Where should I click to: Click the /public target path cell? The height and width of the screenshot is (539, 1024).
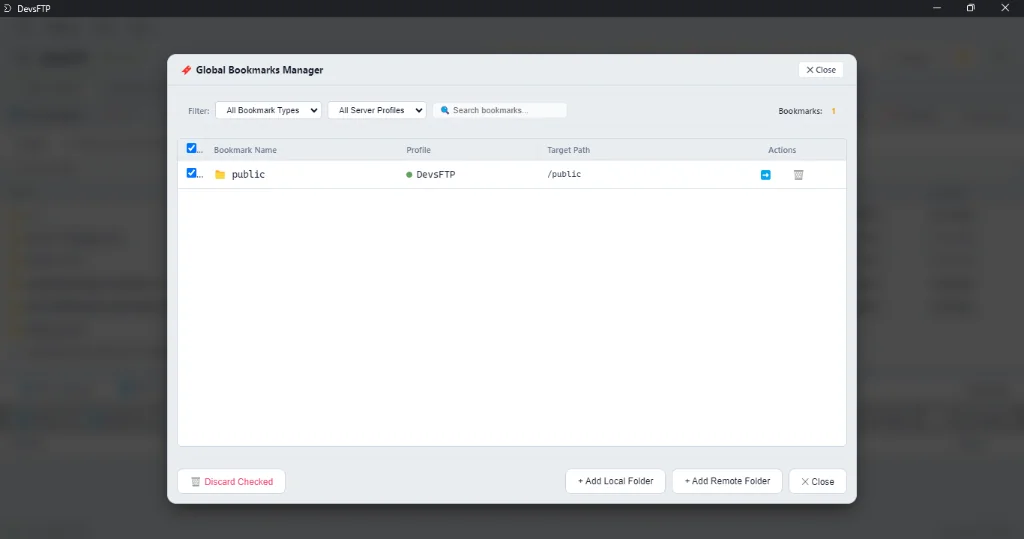[x=564, y=174]
